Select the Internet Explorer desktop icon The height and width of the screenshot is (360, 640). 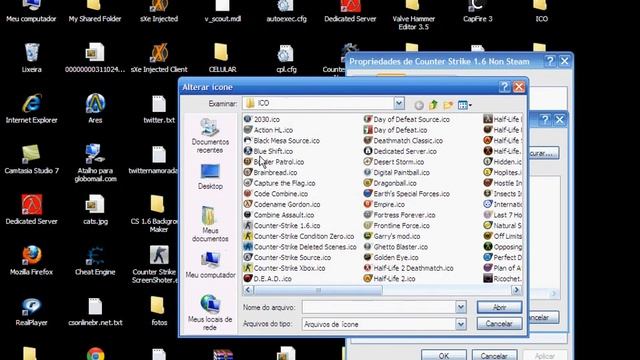[31, 109]
